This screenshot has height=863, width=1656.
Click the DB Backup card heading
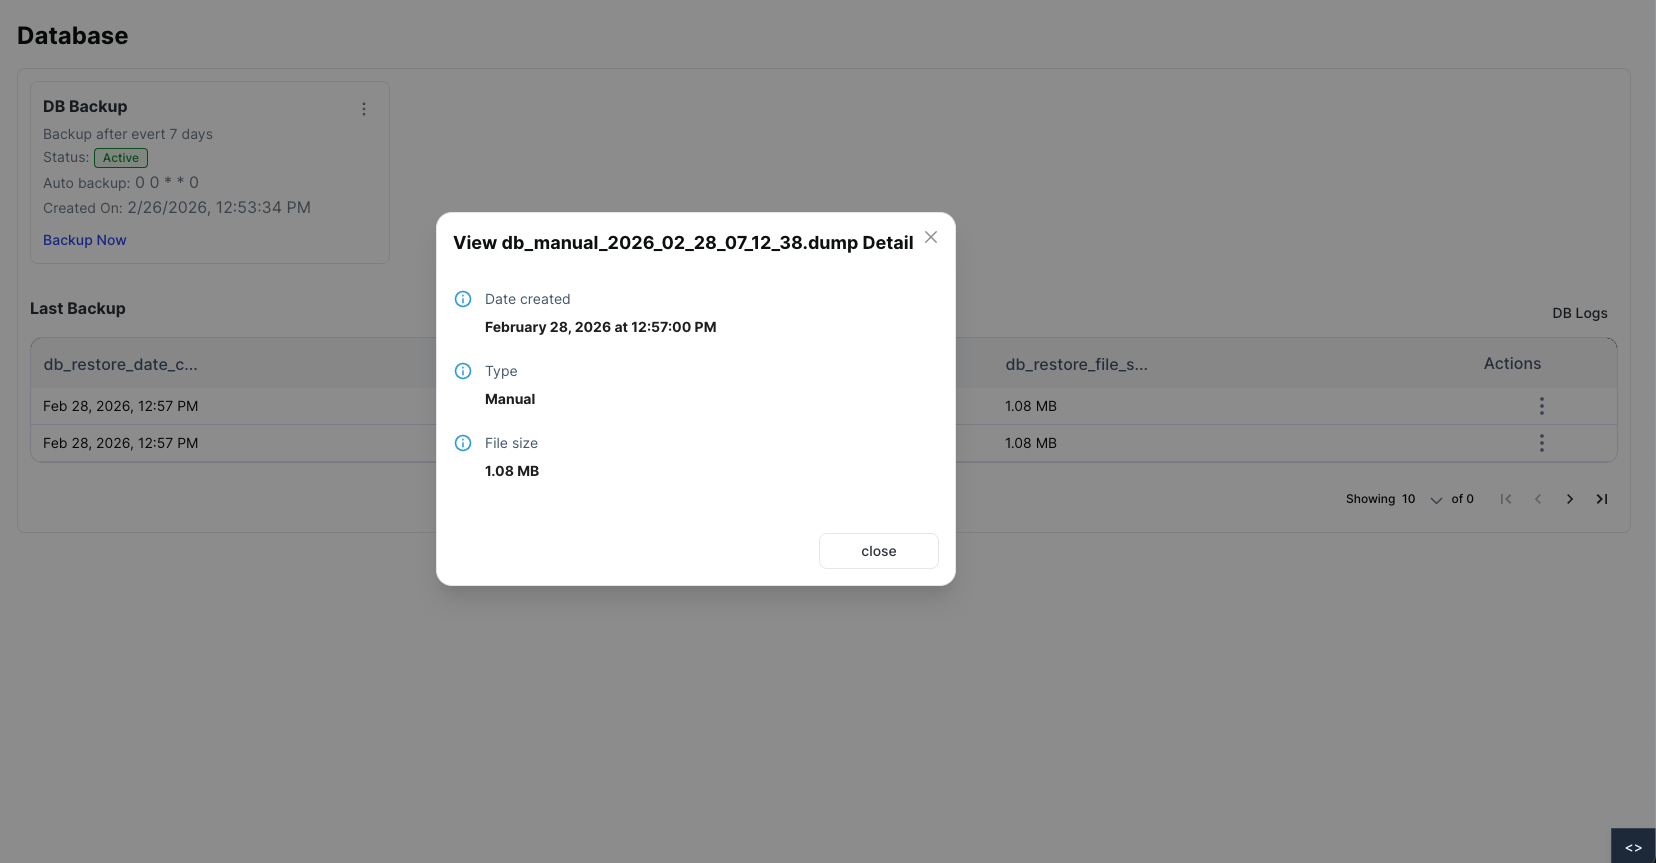click(x=85, y=106)
